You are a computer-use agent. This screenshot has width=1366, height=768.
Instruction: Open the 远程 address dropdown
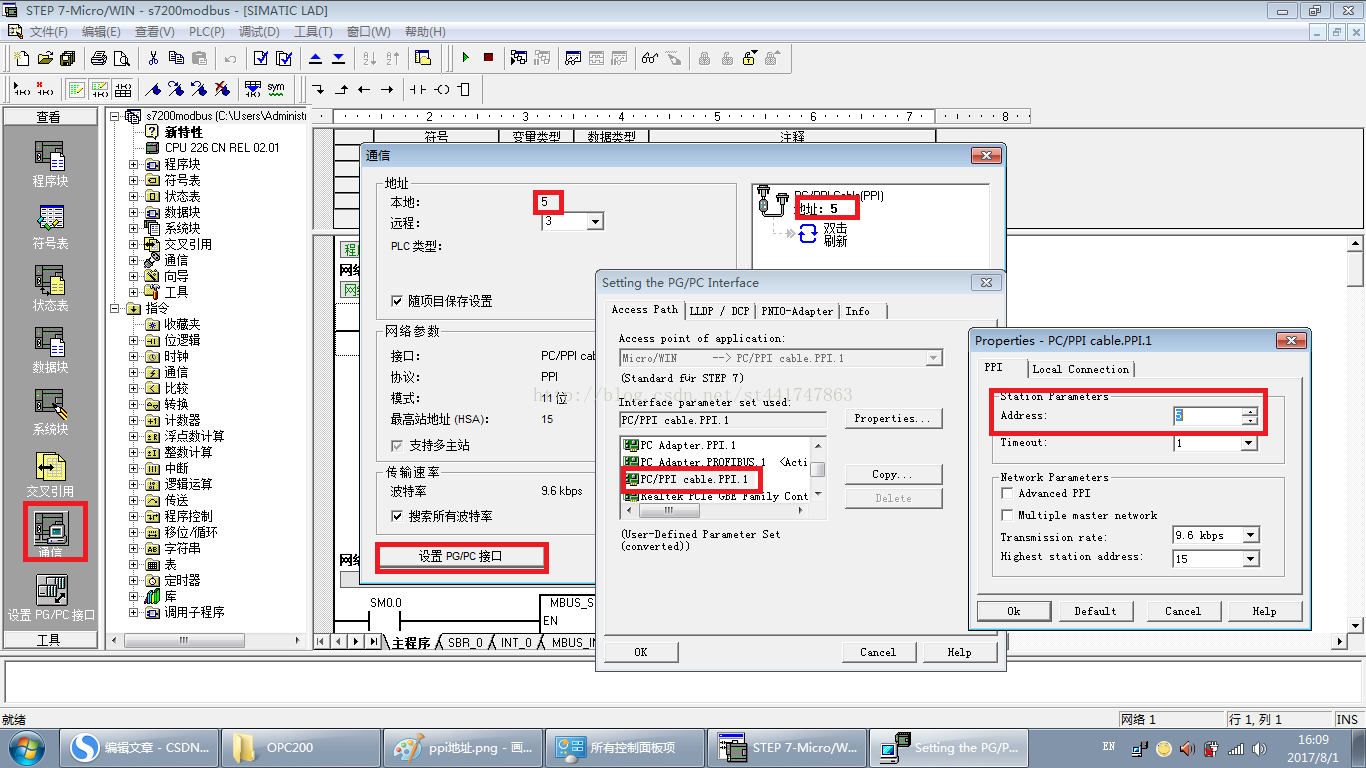coord(595,222)
